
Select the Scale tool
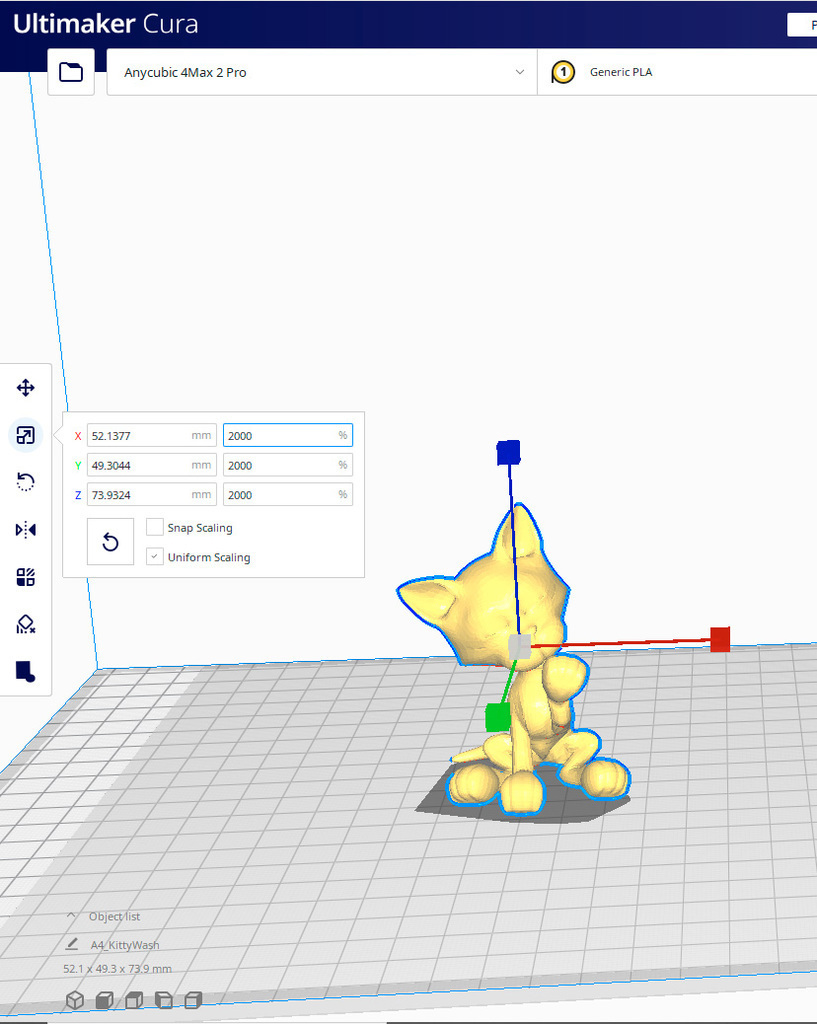pyautogui.click(x=25, y=435)
